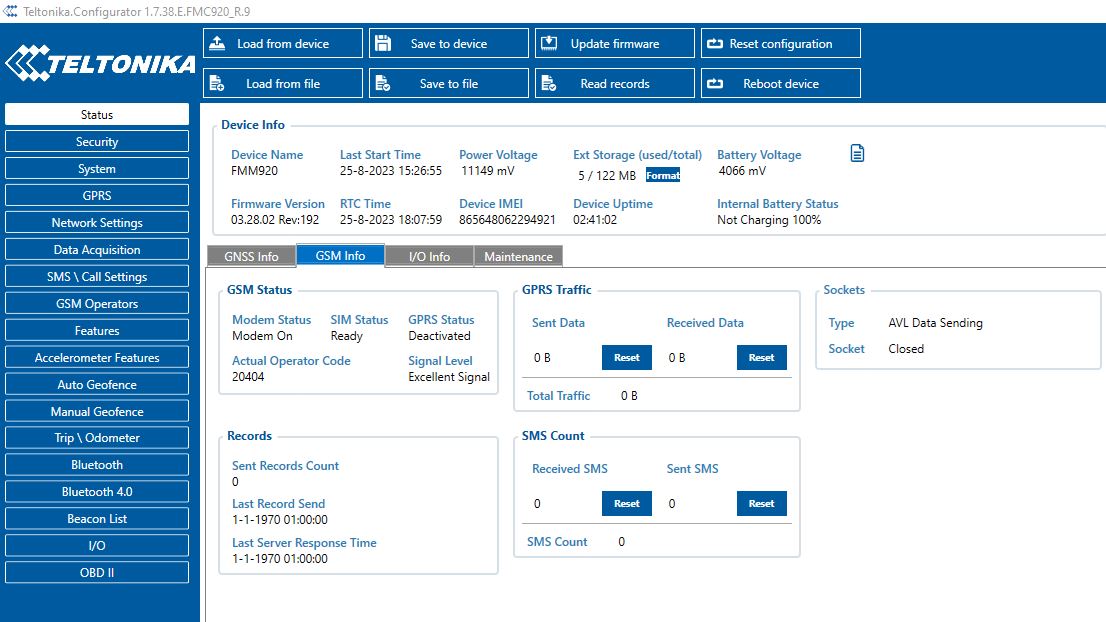Screen dimensions: 1106x622
Task: Open Accelerometer Features section
Action: (97, 357)
